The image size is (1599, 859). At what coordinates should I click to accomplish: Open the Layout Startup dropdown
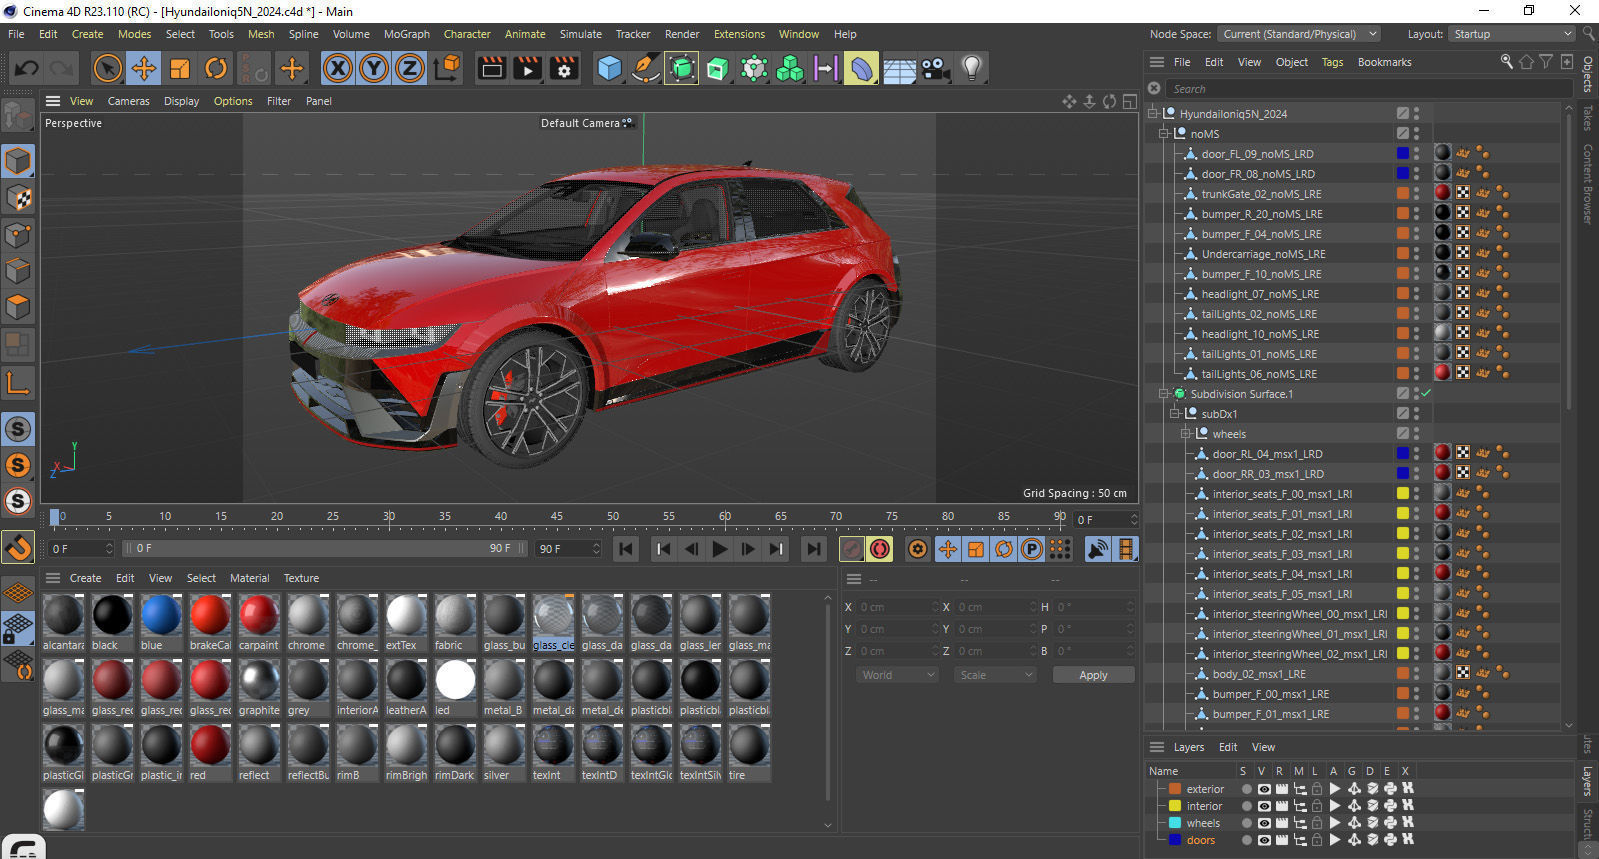pos(1512,34)
